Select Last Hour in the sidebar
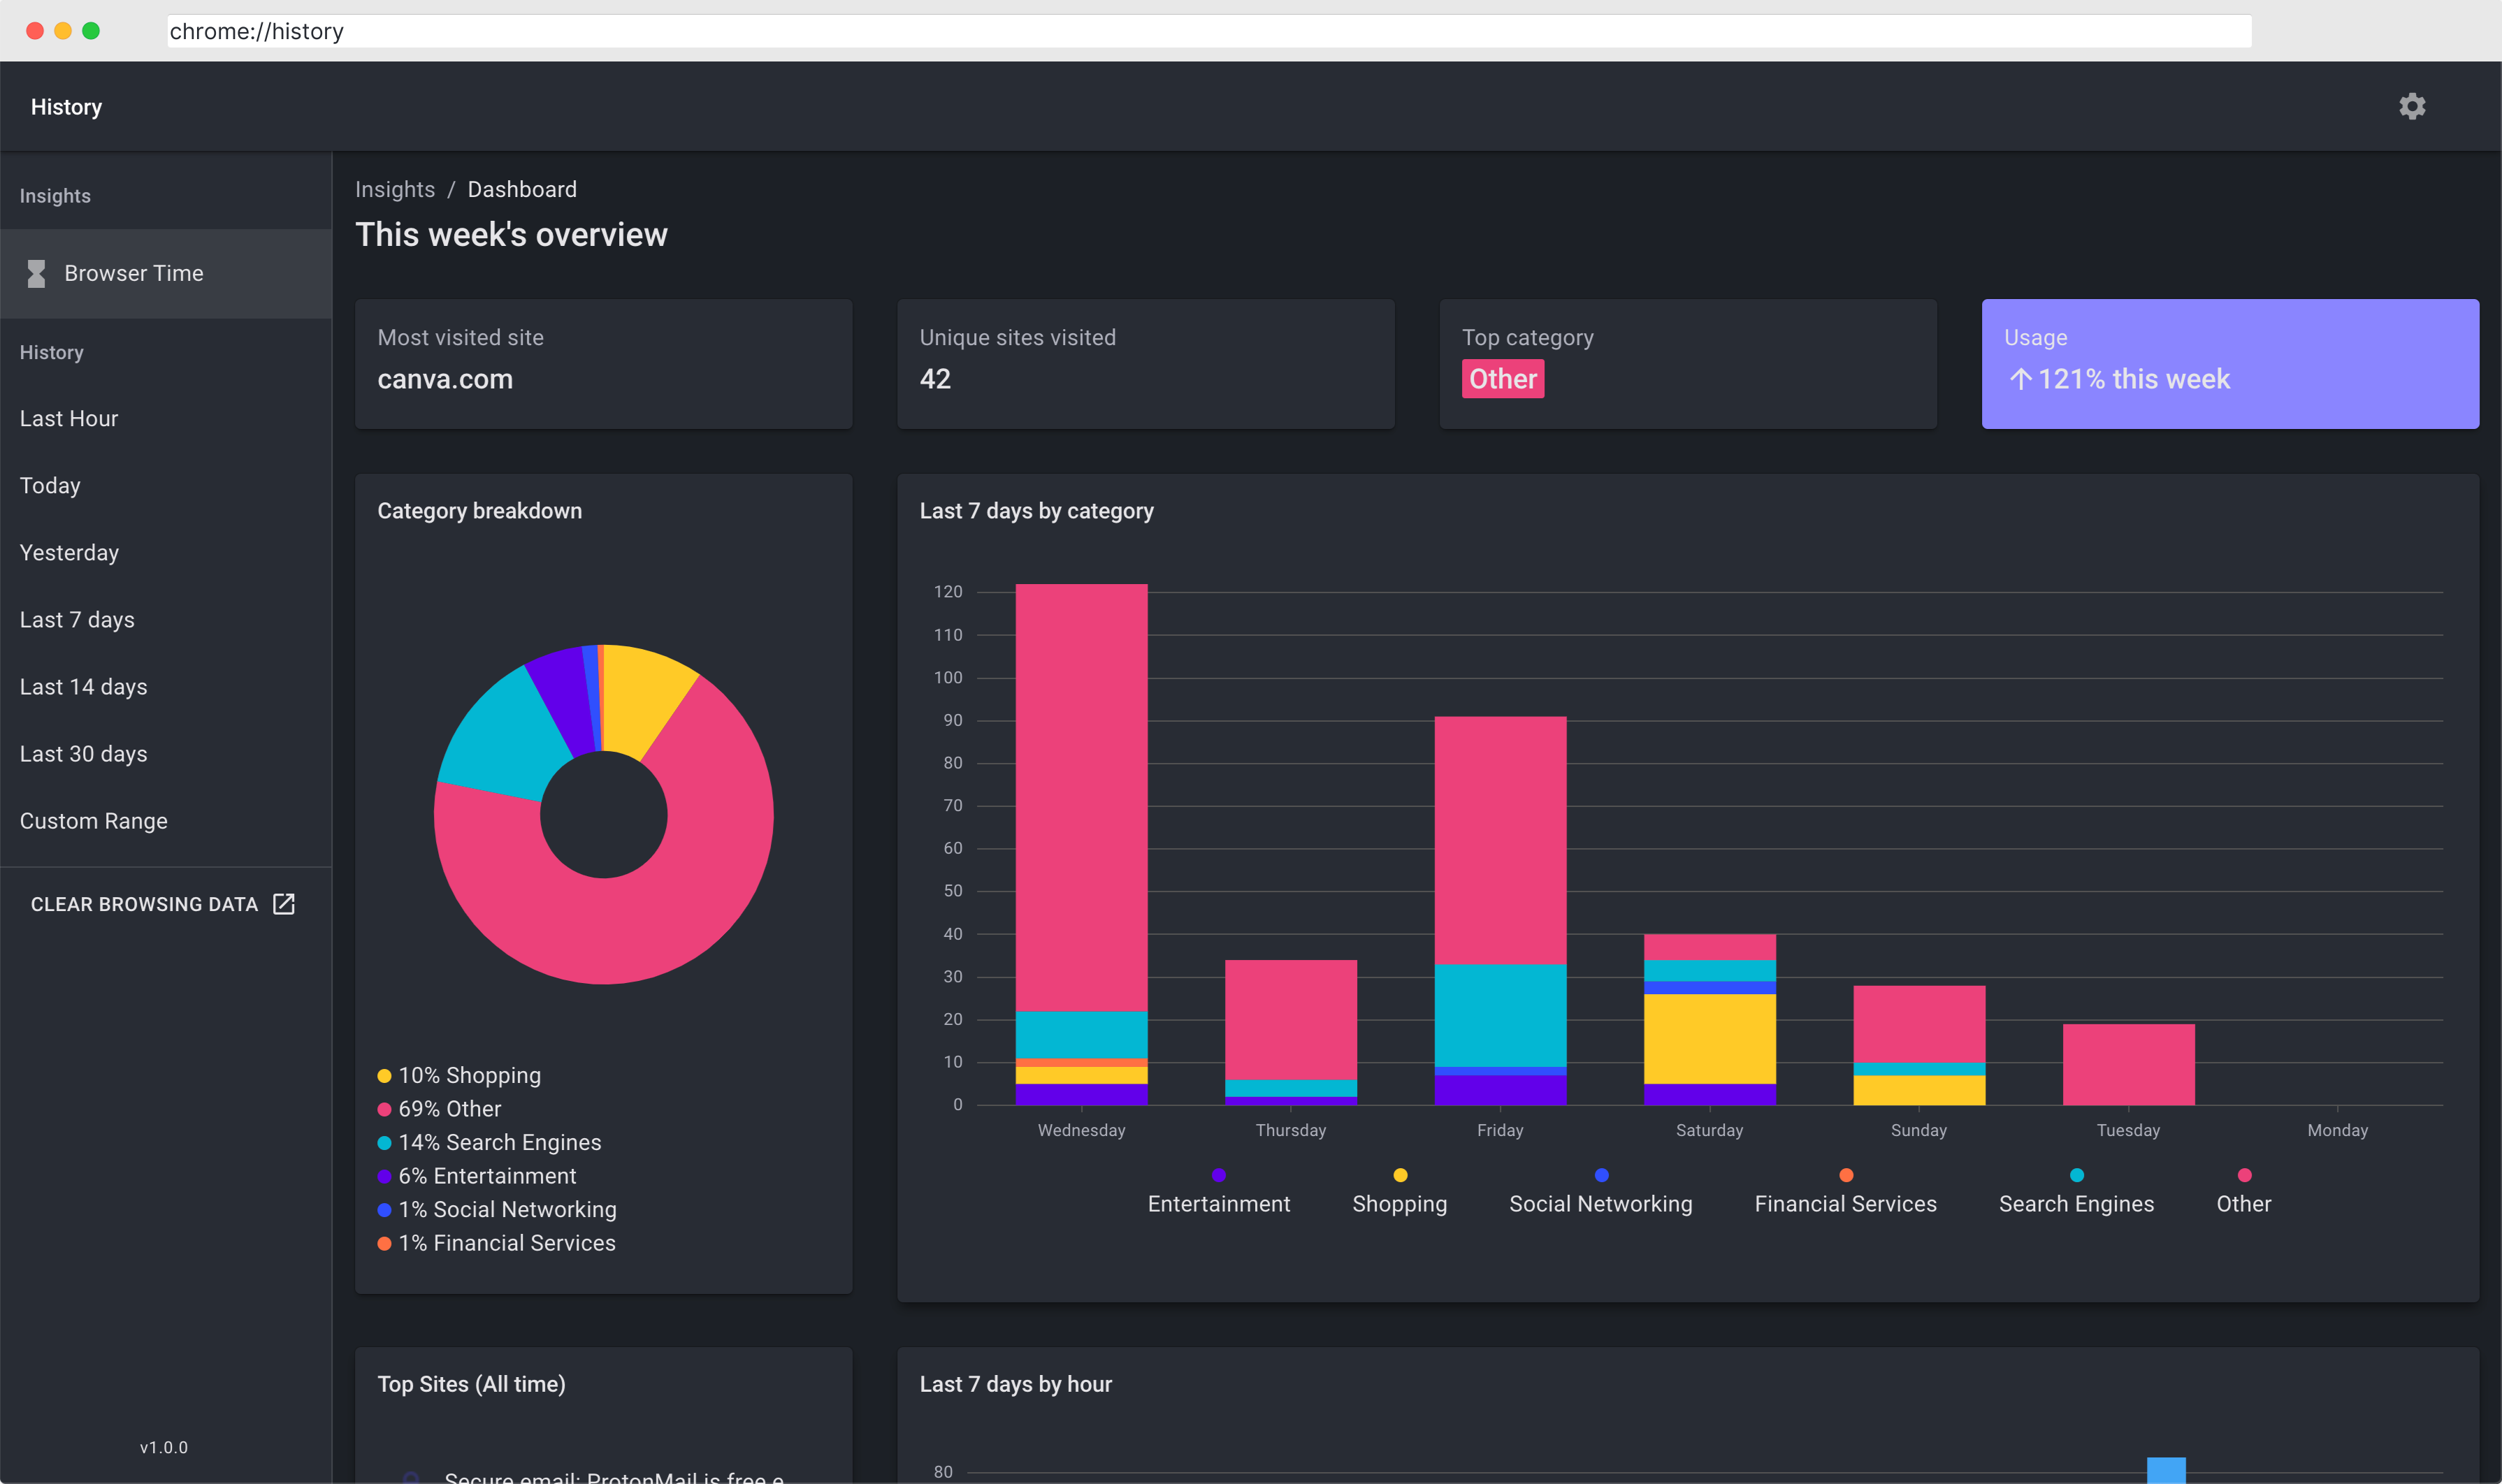Image resolution: width=2502 pixels, height=1484 pixels. pos(69,418)
